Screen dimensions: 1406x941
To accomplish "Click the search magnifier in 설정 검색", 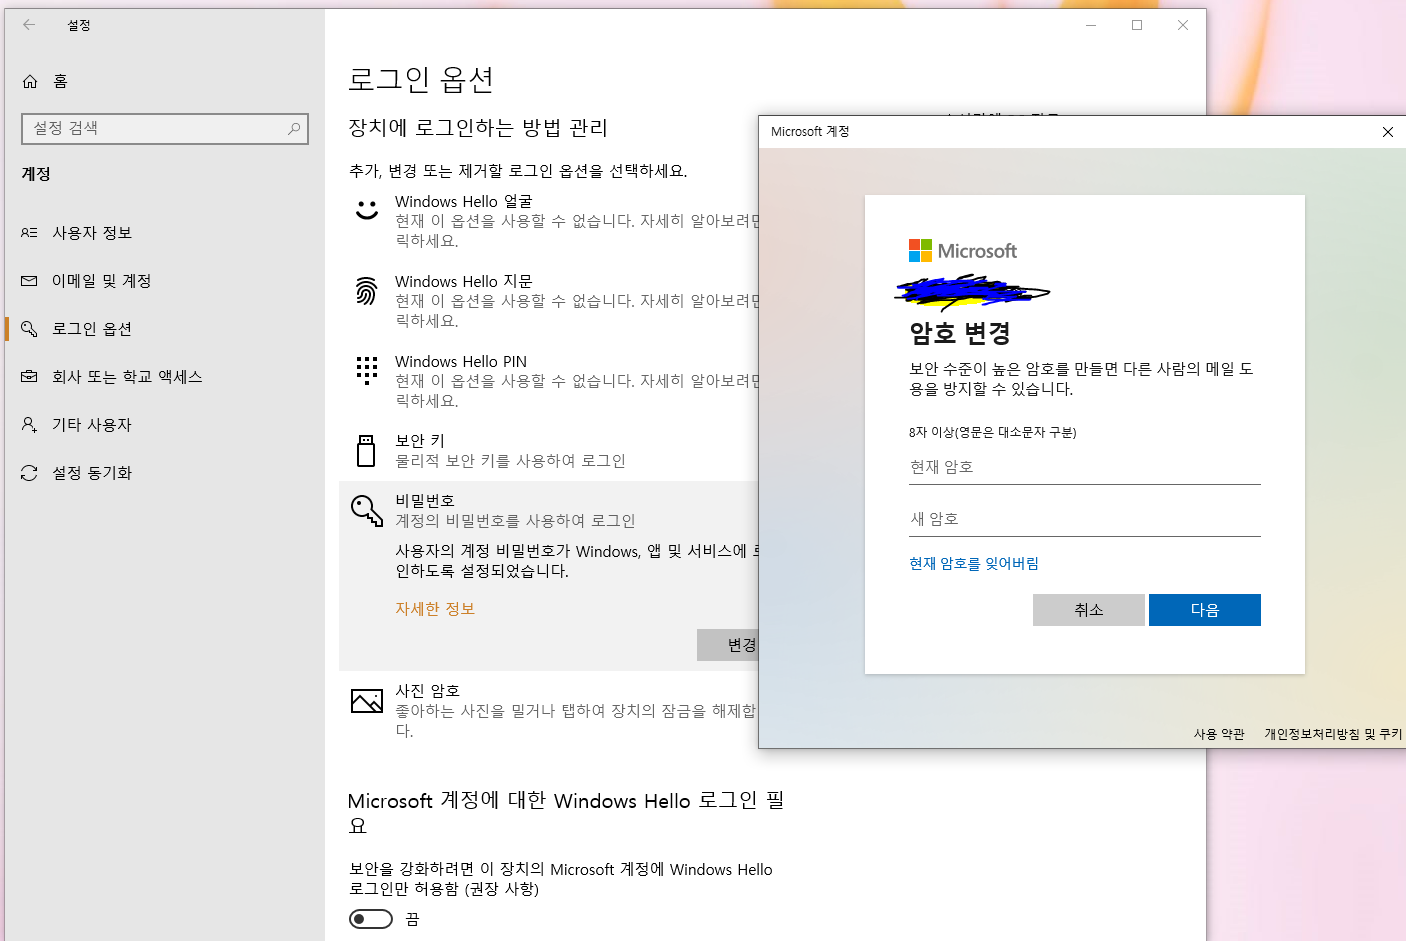I will point(292,128).
